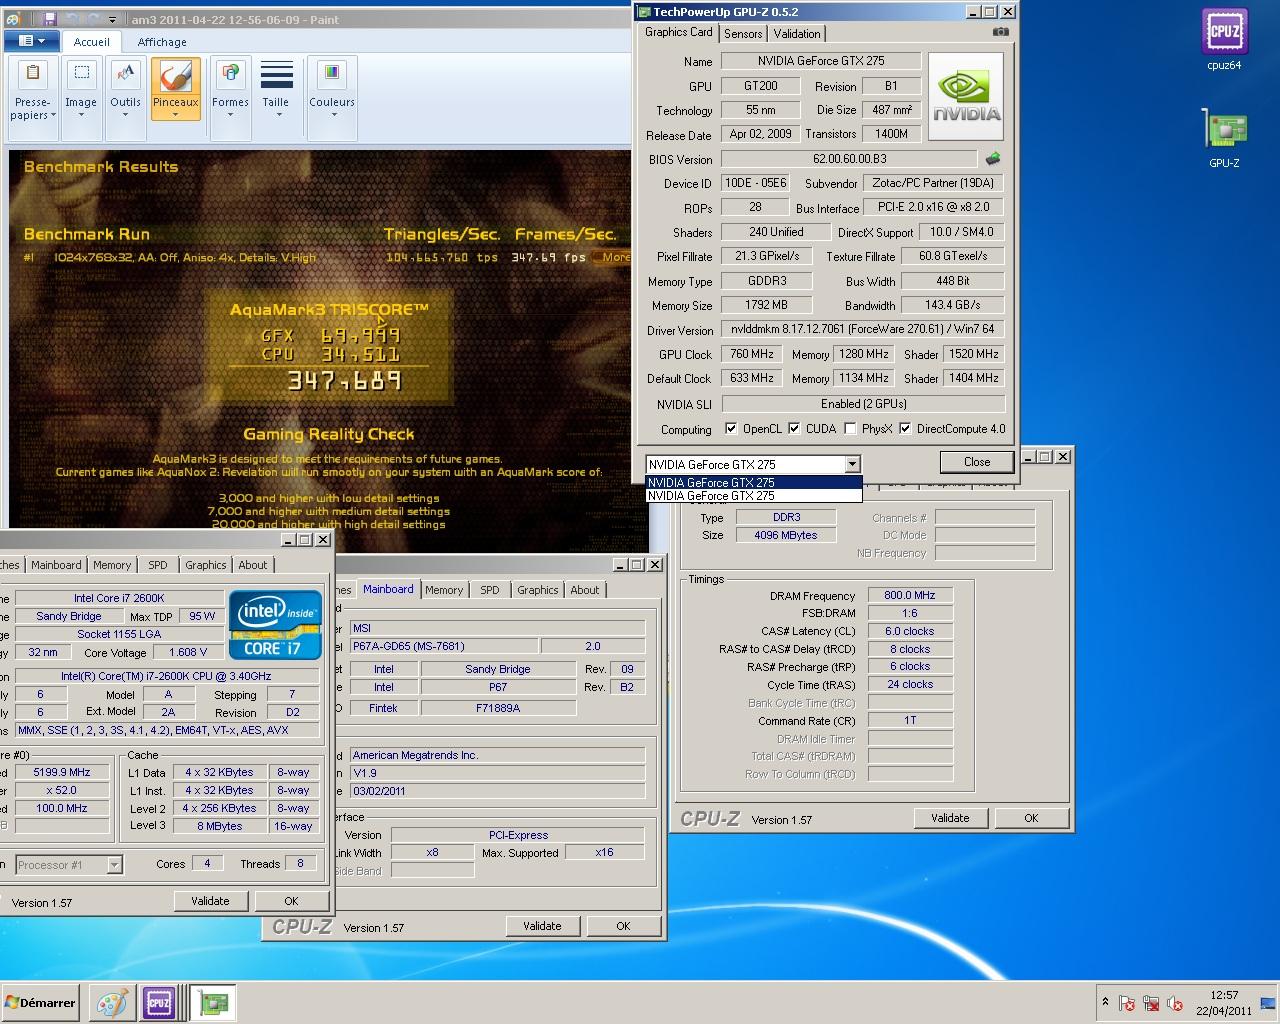
Task: Switch to the Accueil ribbon tab
Action: click(92, 42)
